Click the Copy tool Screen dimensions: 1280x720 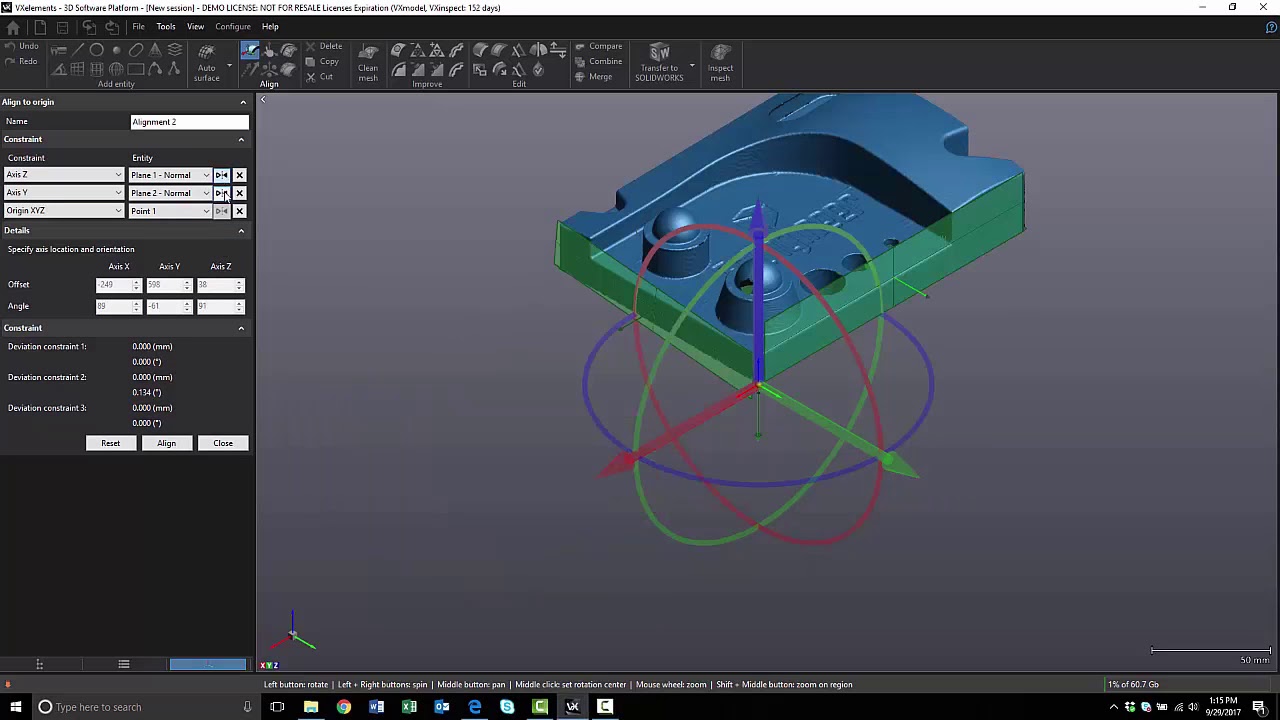[324, 61]
